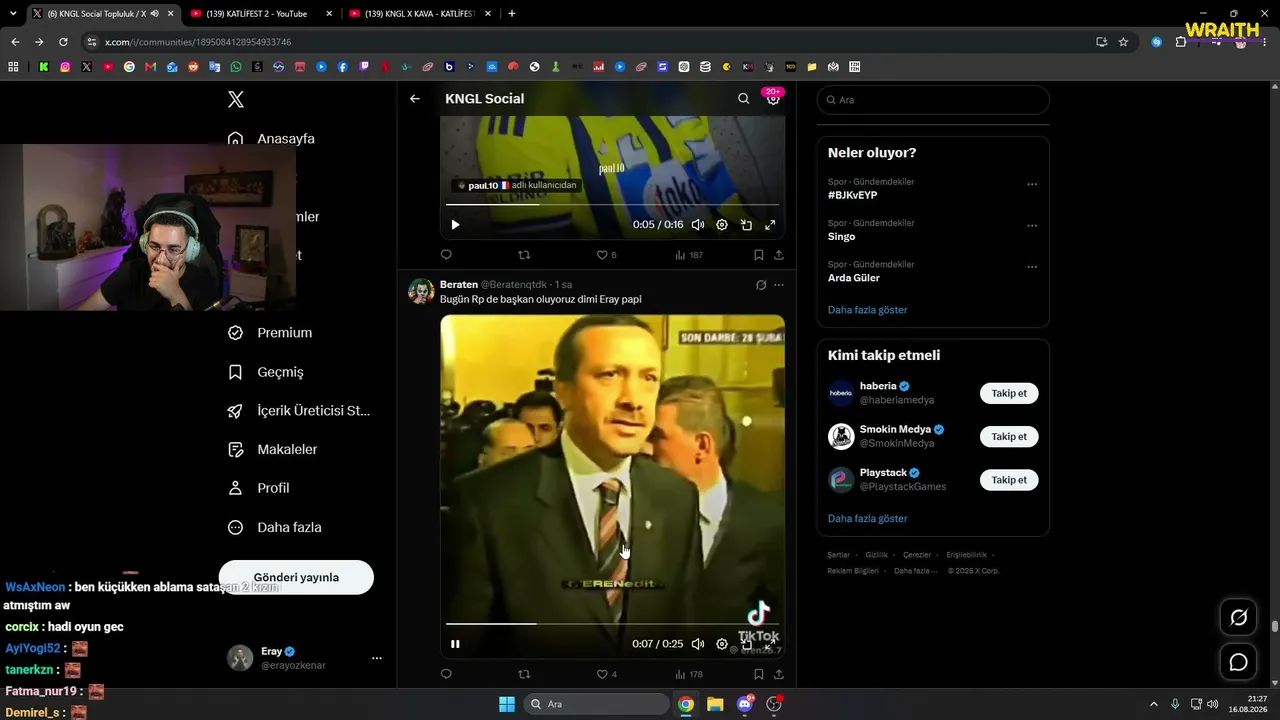Enter fullscreen on the 0:16 video
The height and width of the screenshot is (720, 1280).
coord(770,225)
